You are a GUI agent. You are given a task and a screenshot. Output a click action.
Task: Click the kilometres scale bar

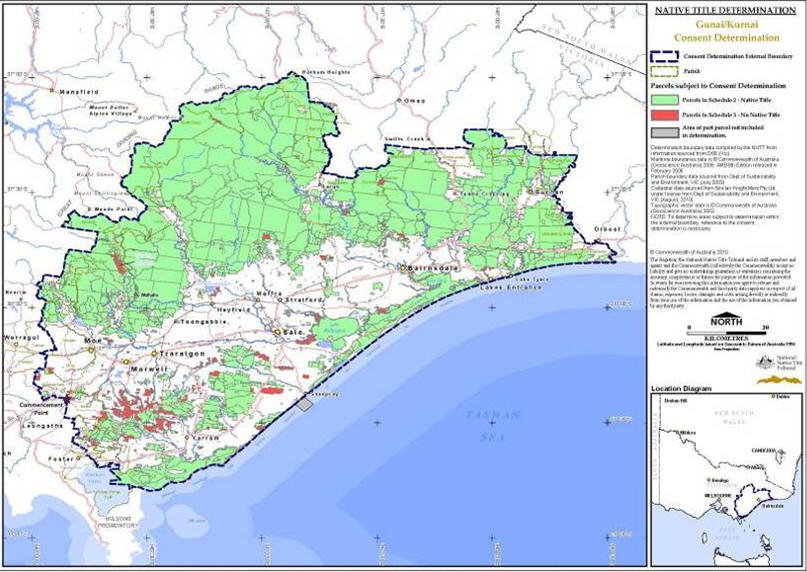tap(726, 333)
